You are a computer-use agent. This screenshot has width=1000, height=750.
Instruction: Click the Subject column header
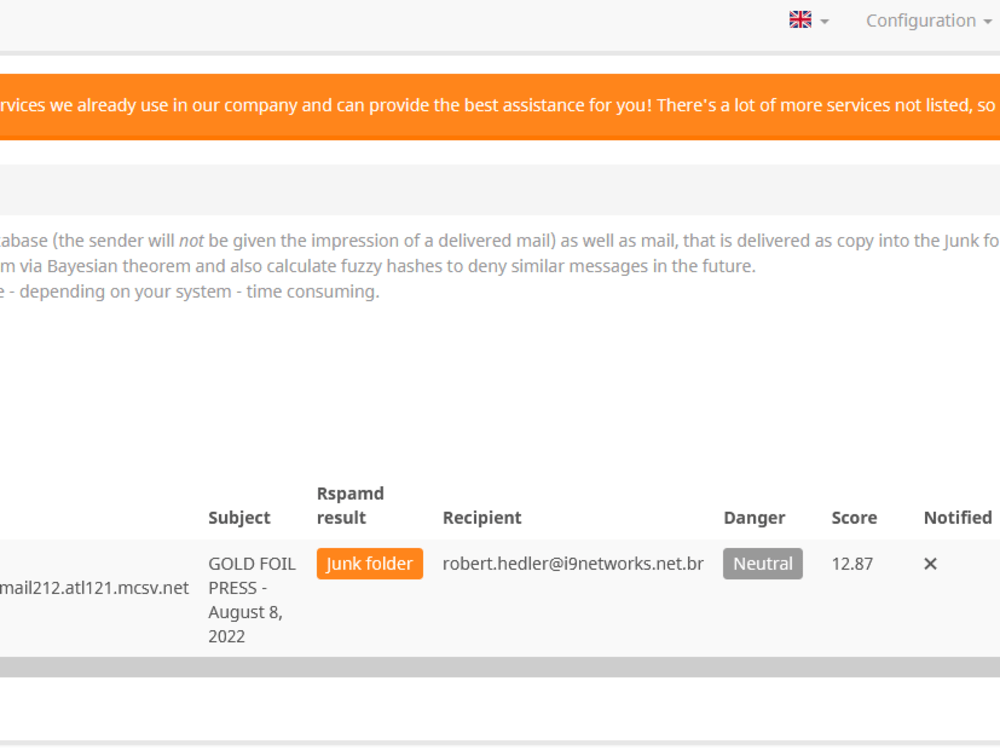238,517
